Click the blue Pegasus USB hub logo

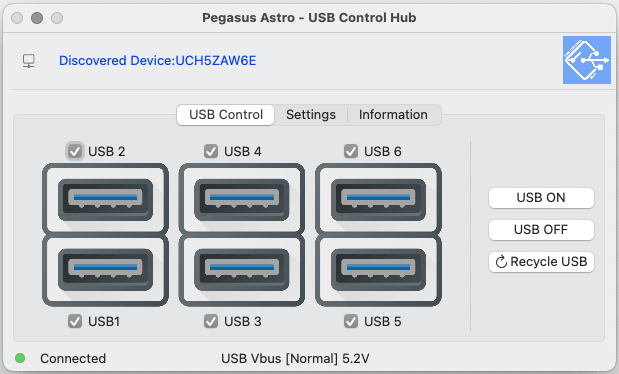tap(587, 60)
